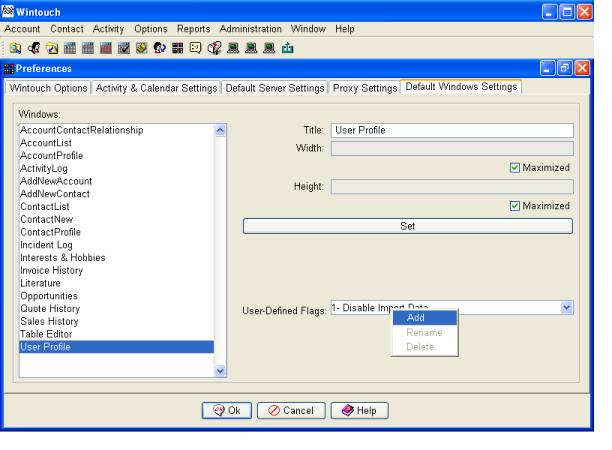
Task: Open the Administration menu
Action: tap(251, 29)
